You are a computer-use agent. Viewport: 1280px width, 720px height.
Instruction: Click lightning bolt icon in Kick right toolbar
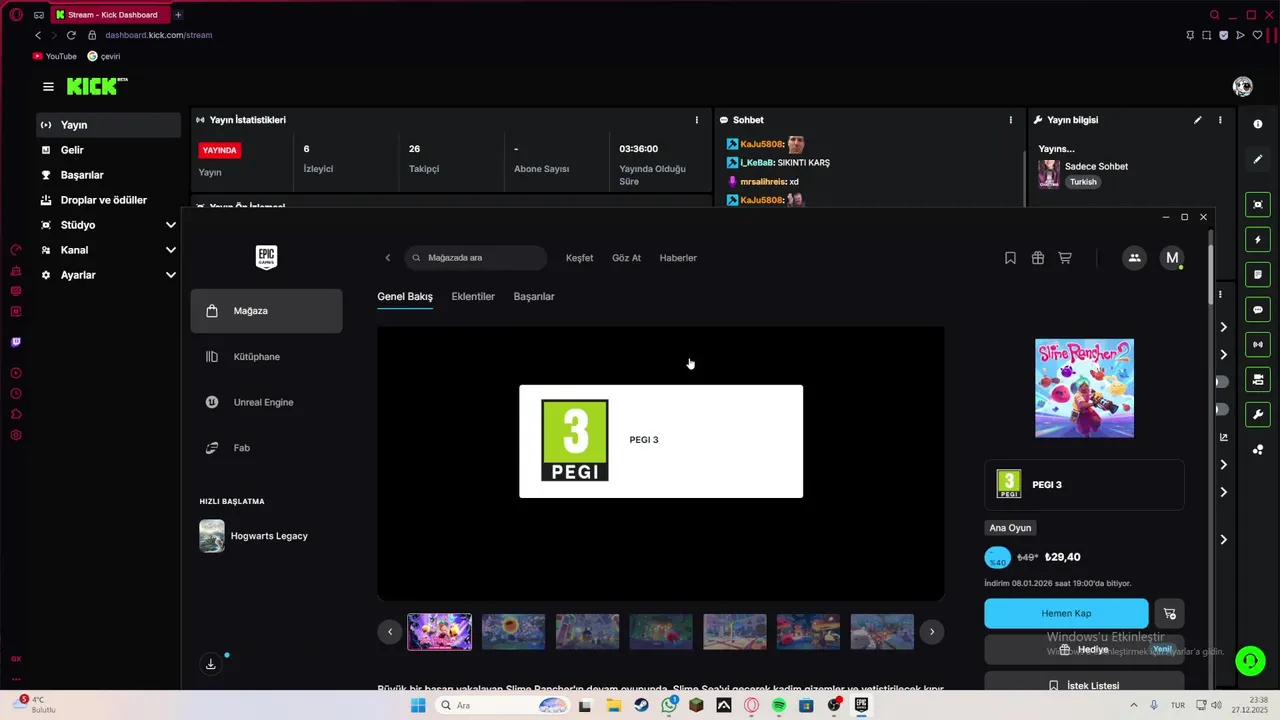pyautogui.click(x=1258, y=240)
